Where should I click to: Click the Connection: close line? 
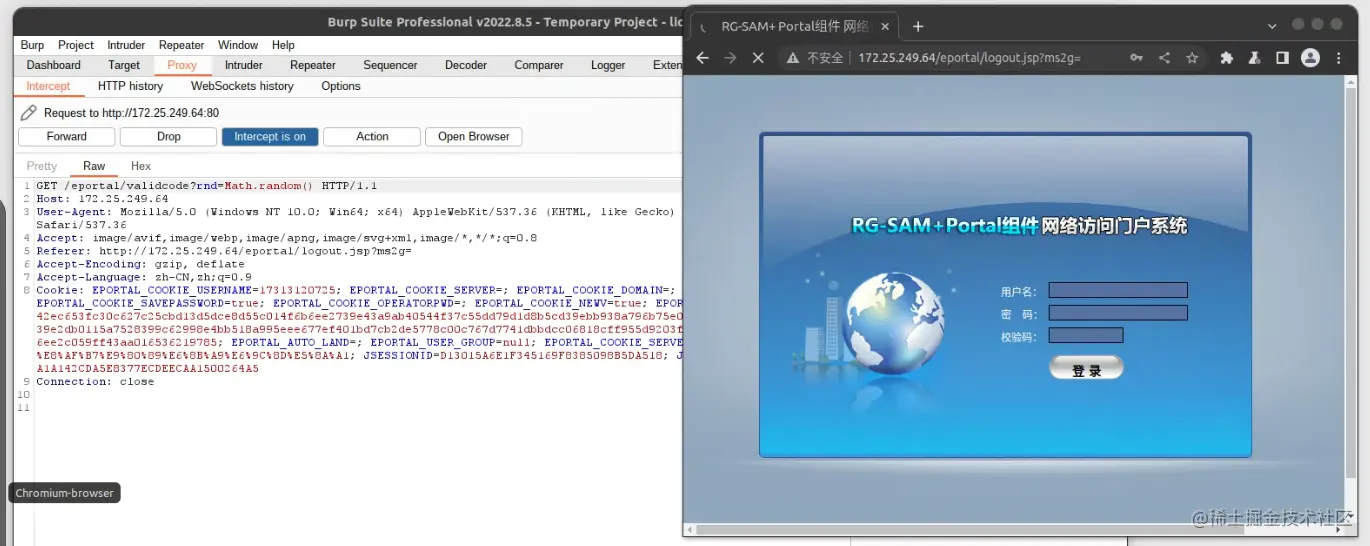[95, 381]
